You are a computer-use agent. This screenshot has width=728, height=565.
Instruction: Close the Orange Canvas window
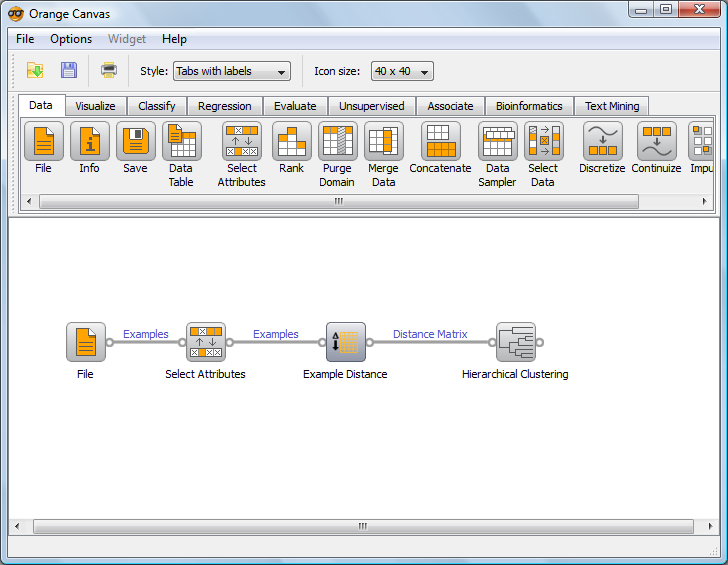[699, 9]
